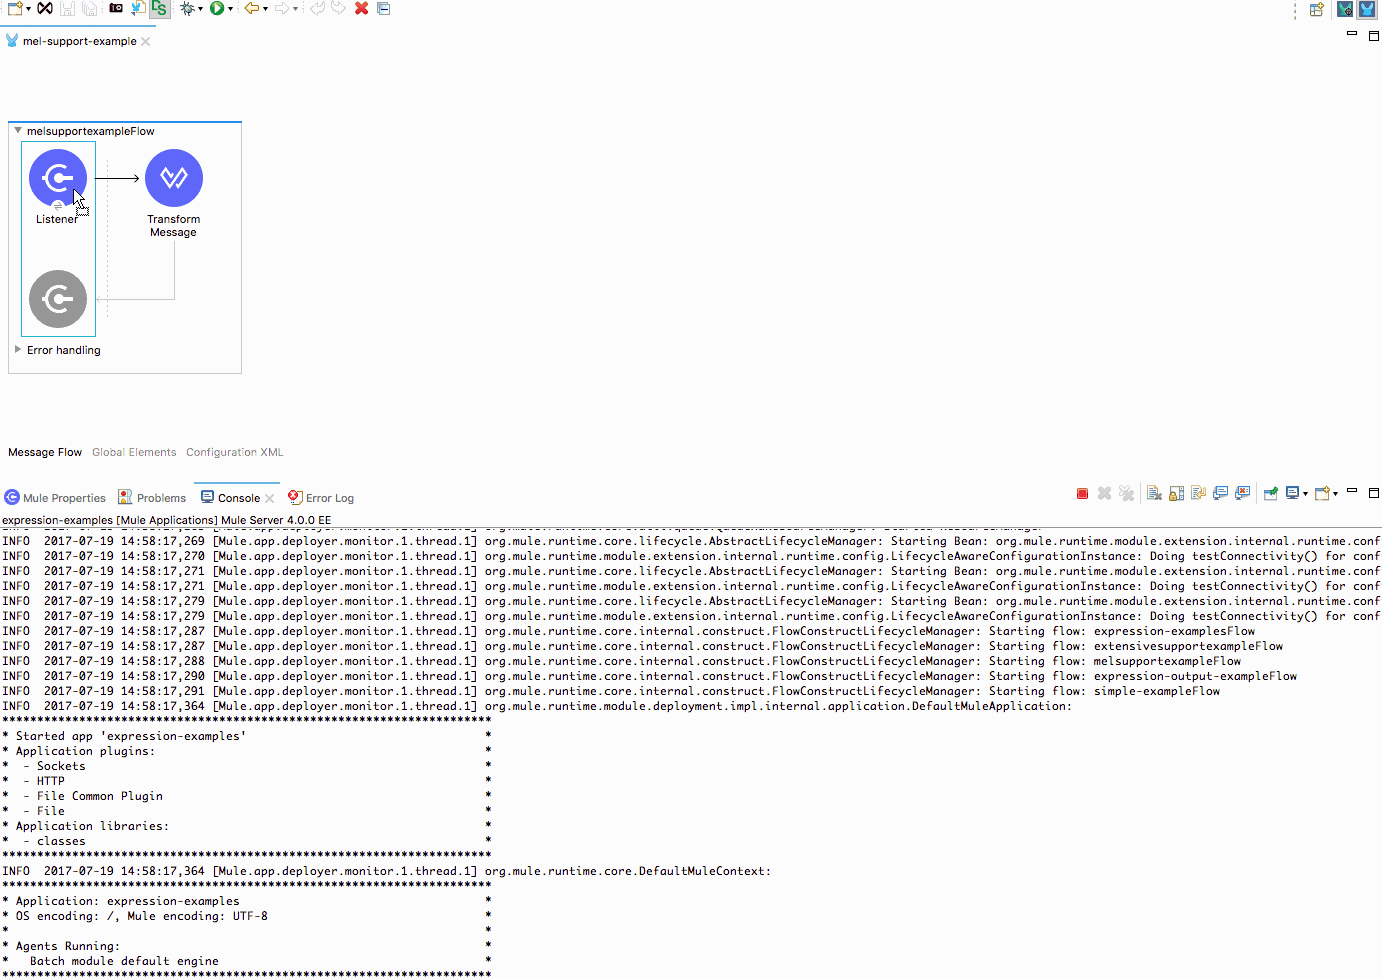The image size is (1382, 979).
Task: Open the Problems tab
Action: click(160, 498)
